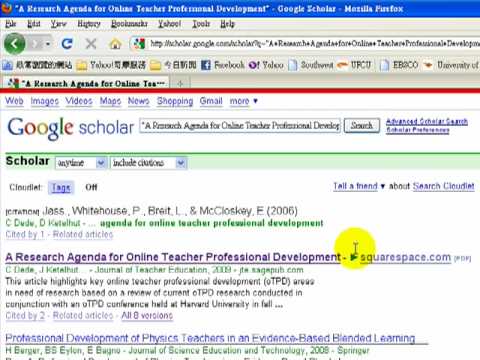Open Advanced Scholar Search link
This screenshot has width=480, height=360.
click(427, 122)
